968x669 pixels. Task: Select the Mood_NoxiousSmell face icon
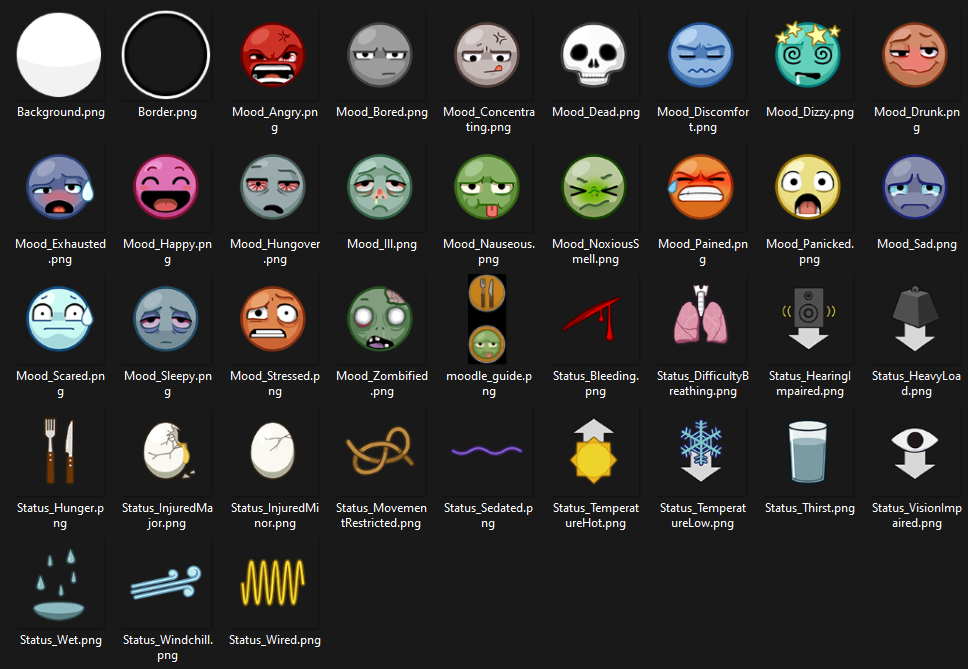pos(594,187)
